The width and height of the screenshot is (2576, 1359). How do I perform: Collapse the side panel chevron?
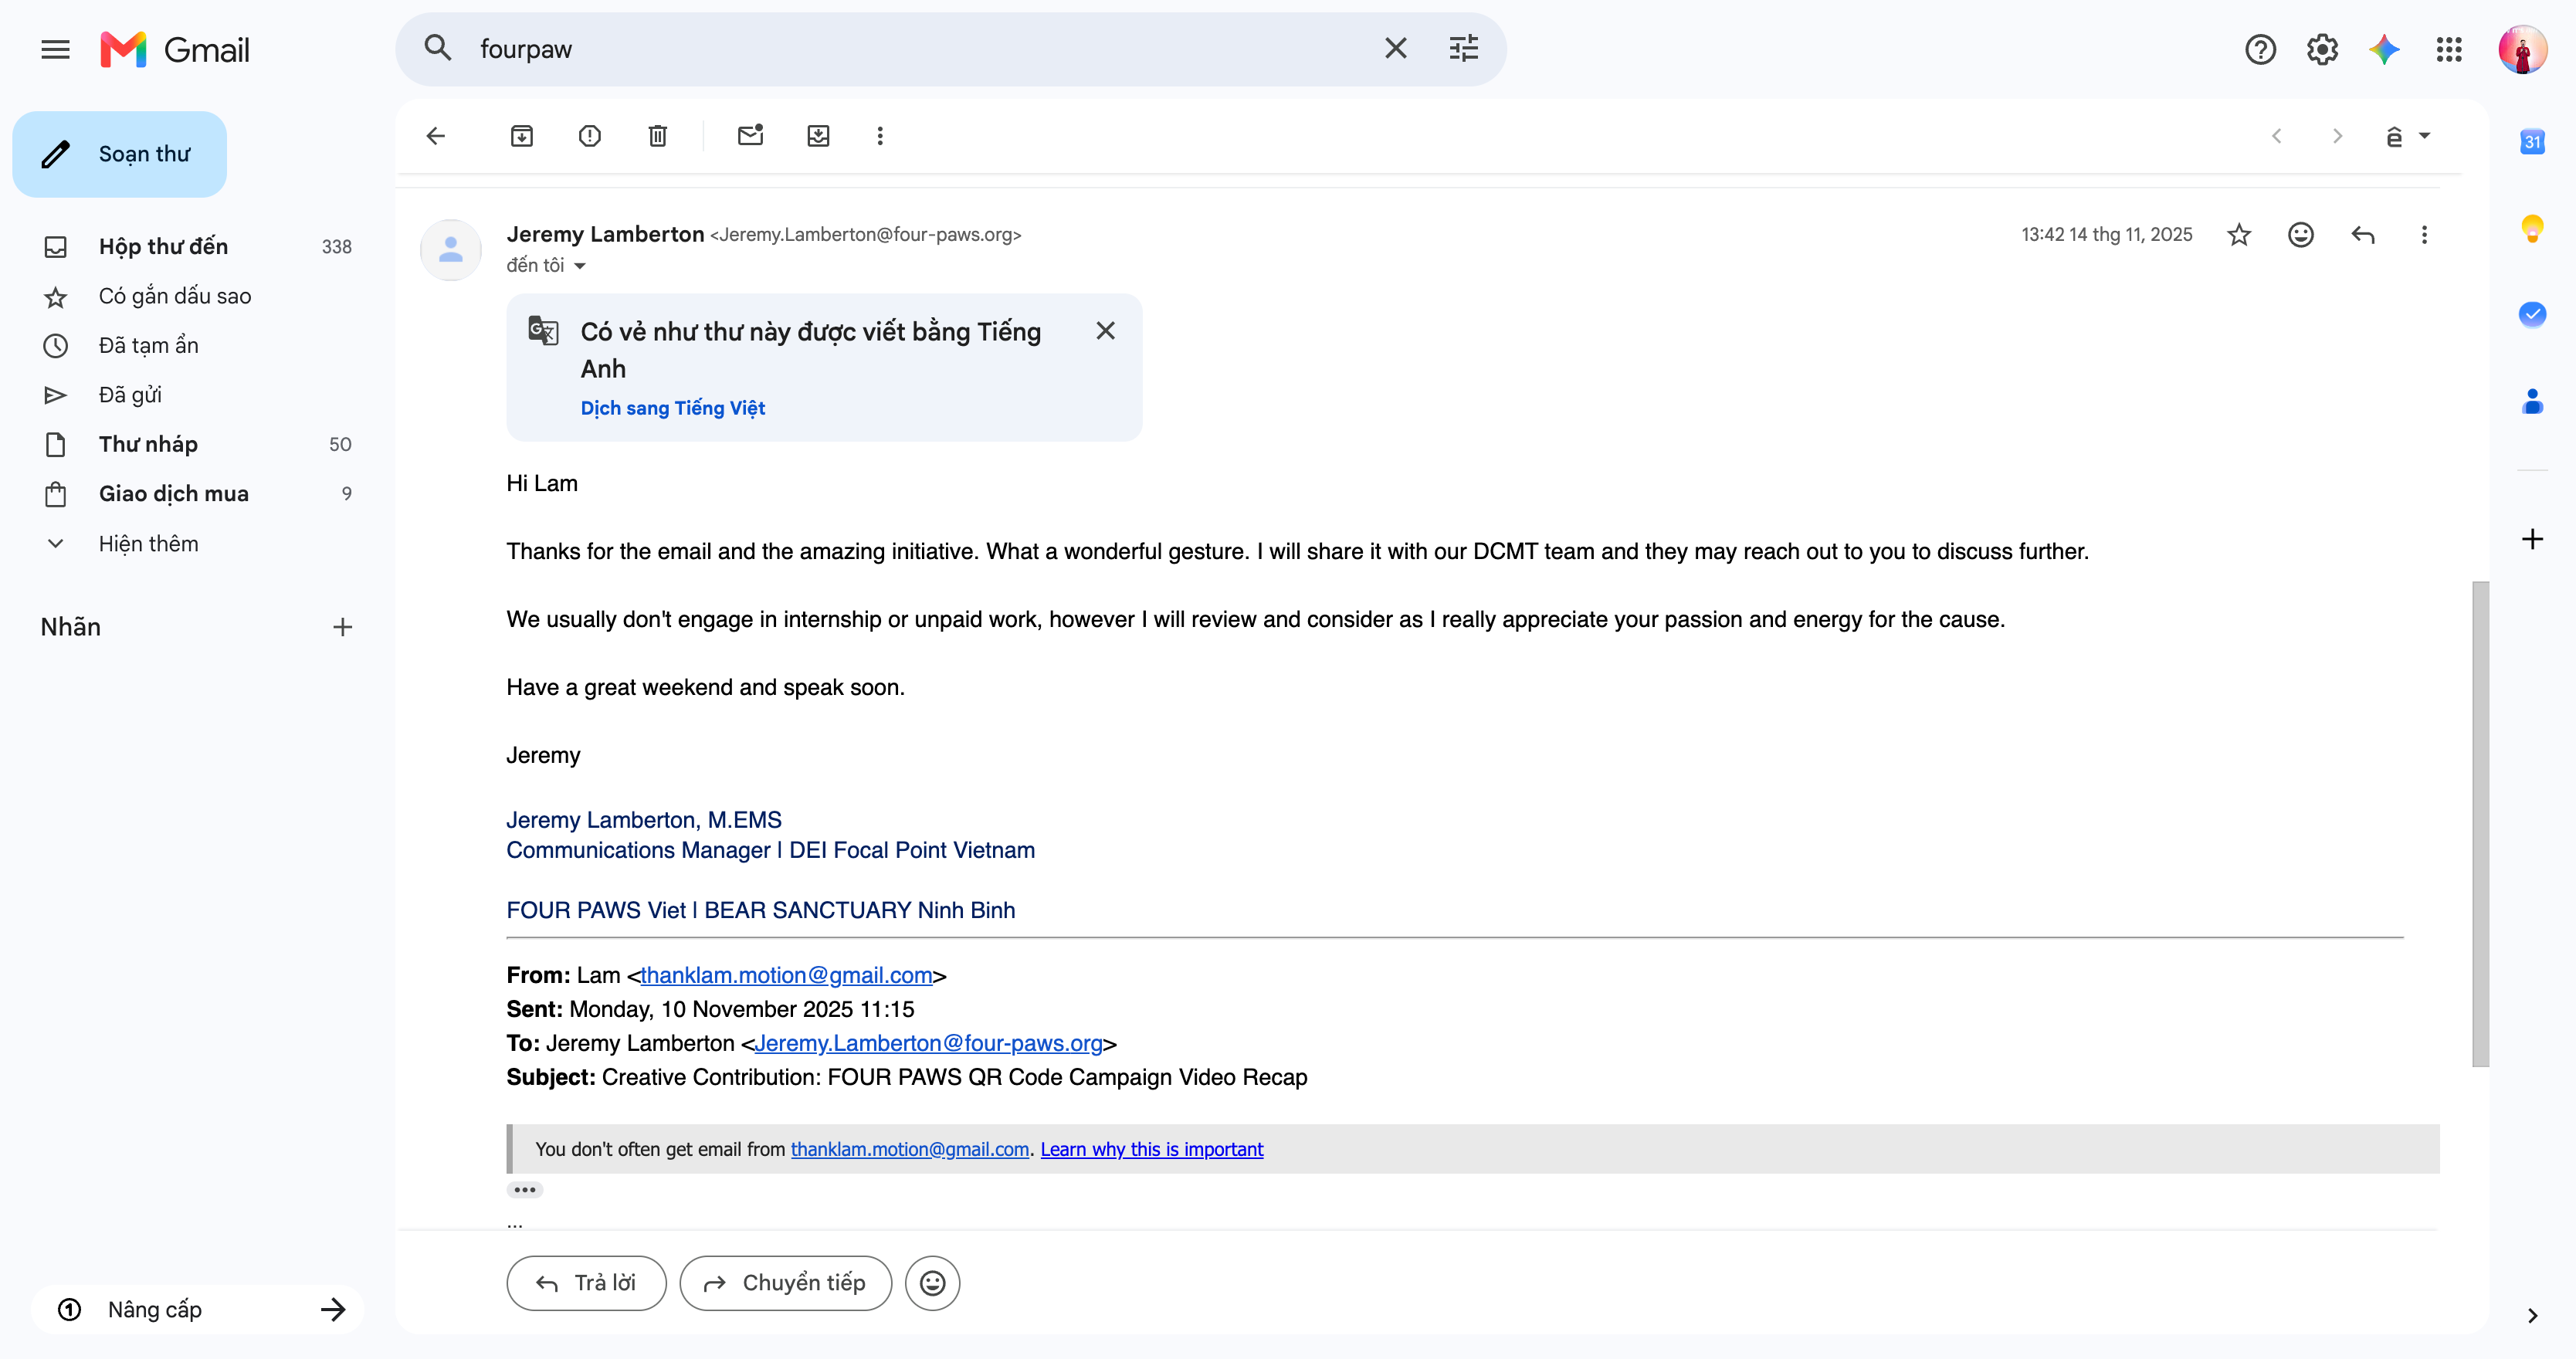(x=2532, y=1316)
